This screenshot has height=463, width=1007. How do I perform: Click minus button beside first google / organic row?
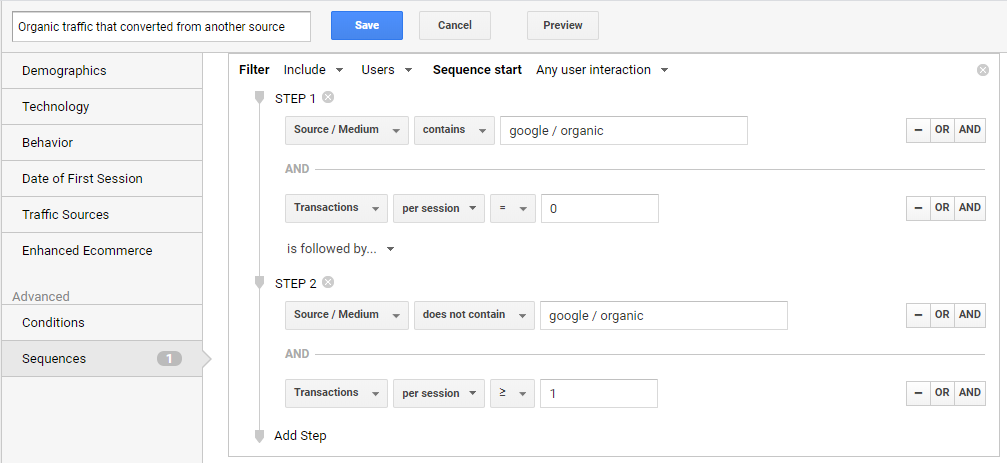pos(917,130)
